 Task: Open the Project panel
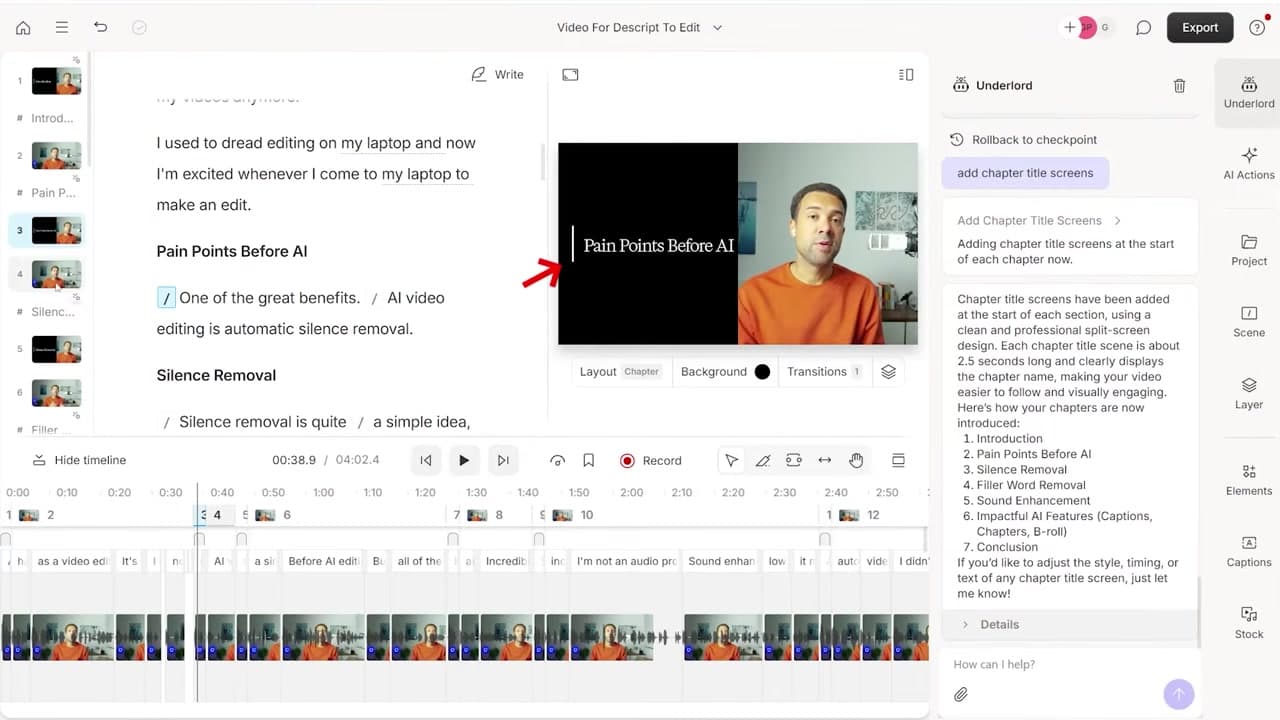coord(1249,250)
